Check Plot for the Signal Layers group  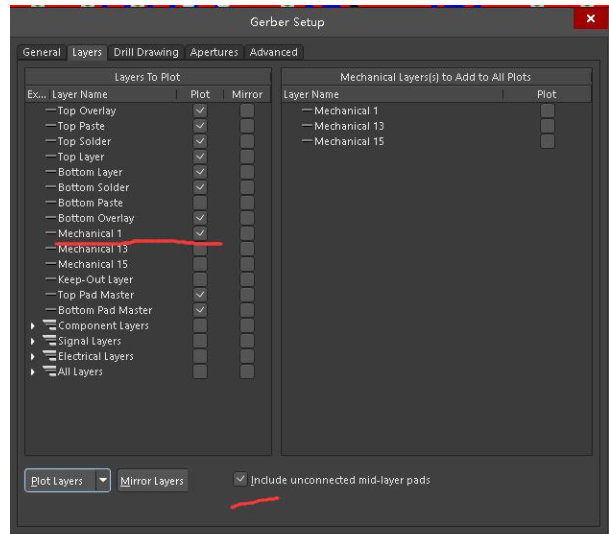[x=200, y=341]
